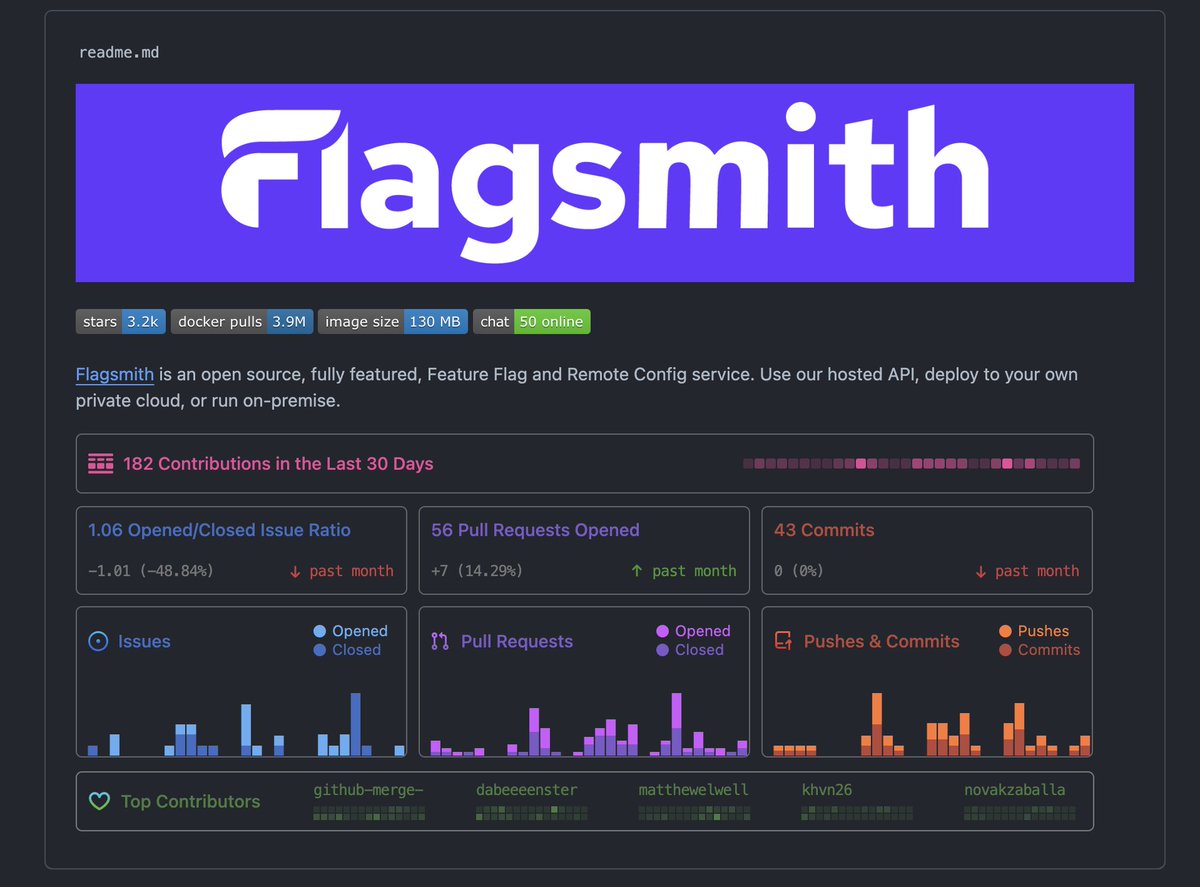Click the image size 130 MB badge
The height and width of the screenshot is (887, 1200).
[x=392, y=322]
